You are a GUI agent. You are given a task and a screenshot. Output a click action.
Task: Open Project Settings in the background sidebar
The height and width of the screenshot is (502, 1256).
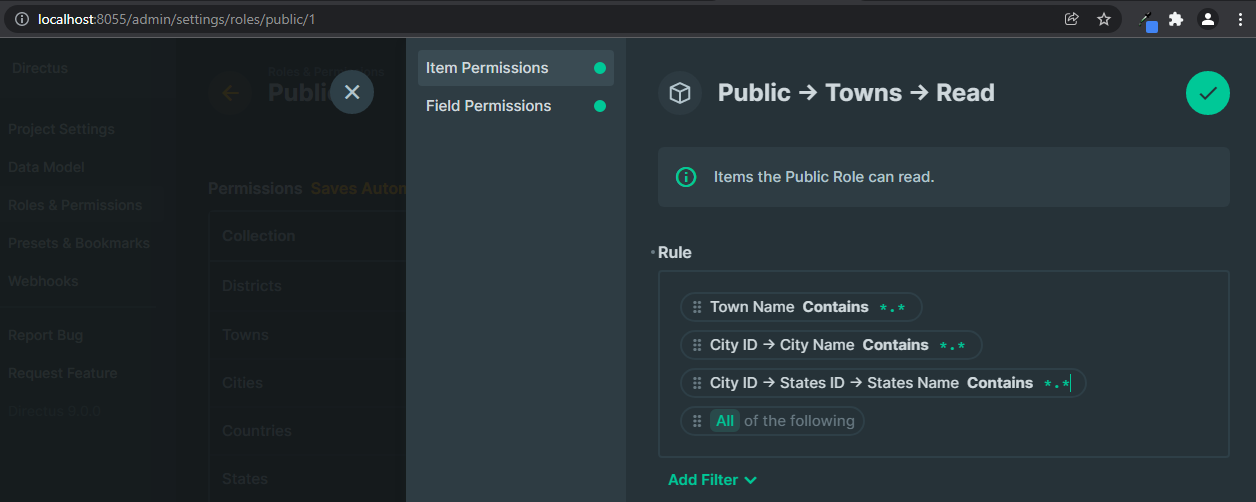click(x=61, y=129)
